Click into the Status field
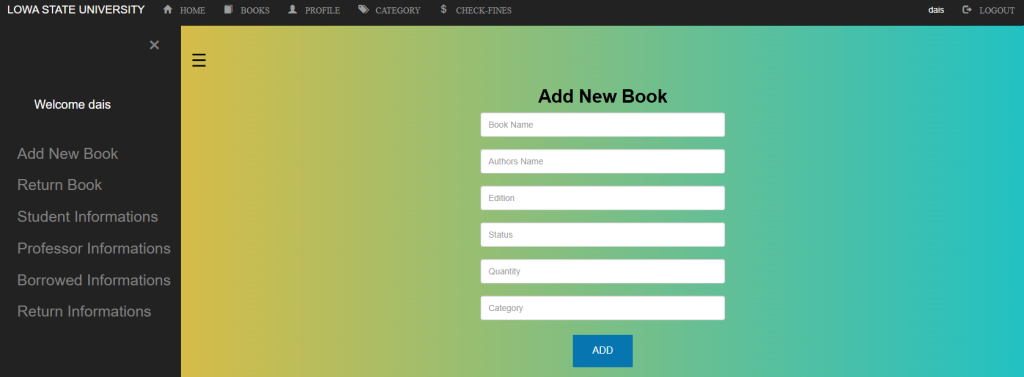The width and height of the screenshot is (1024, 377). click(x=603, y=235)
